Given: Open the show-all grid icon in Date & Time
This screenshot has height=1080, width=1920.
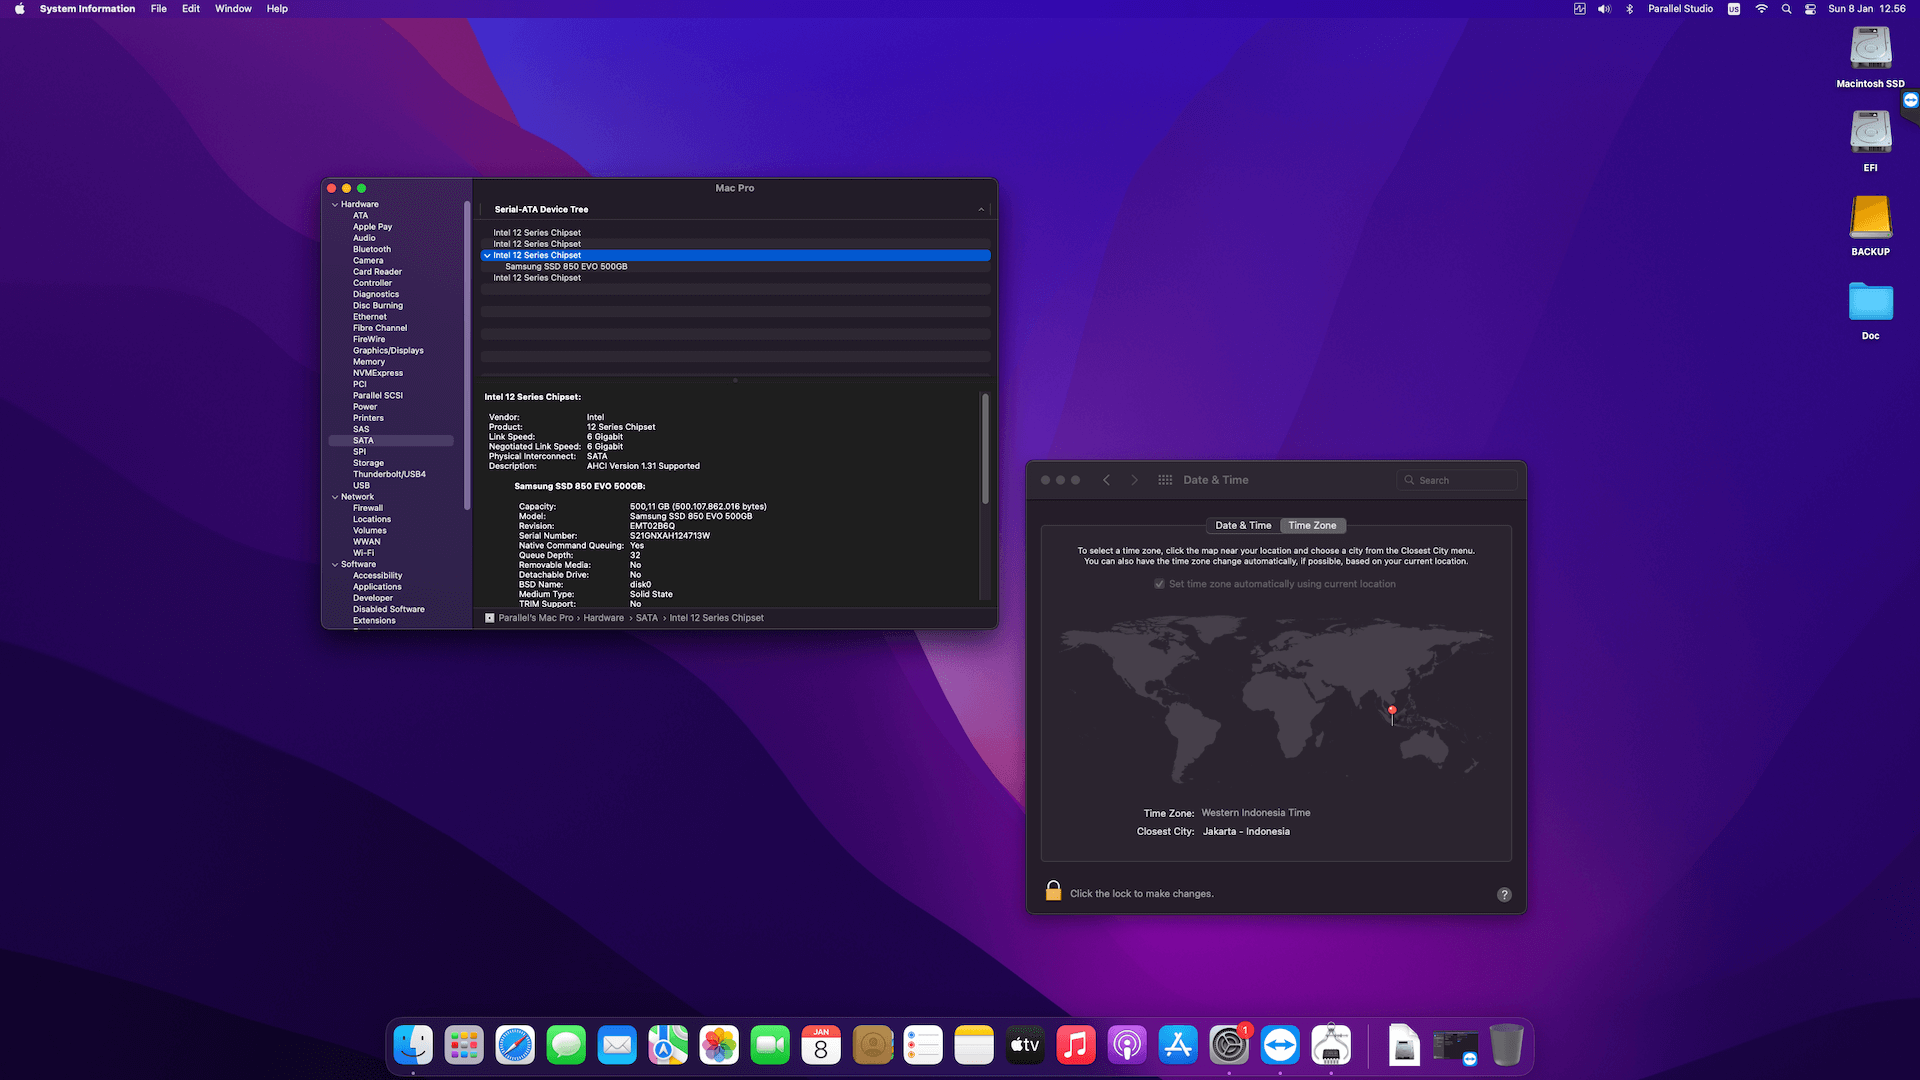Looking at the screenshot, I should point(1165,480).
